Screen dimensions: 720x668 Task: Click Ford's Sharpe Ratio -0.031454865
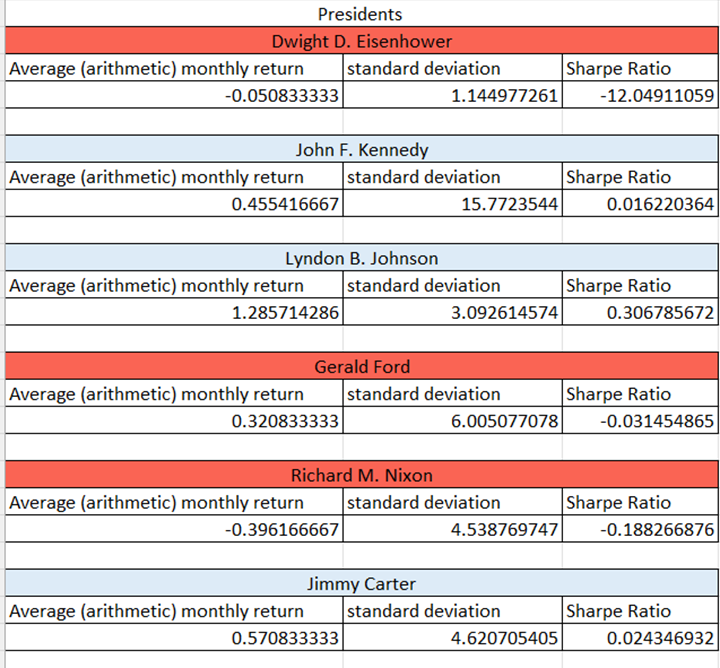click(640, 421)
